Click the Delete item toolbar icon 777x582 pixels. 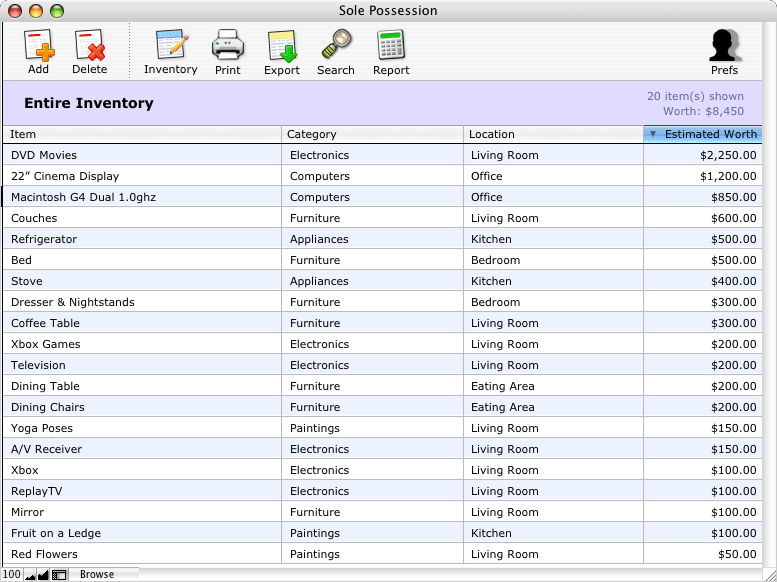click(90, 45)
